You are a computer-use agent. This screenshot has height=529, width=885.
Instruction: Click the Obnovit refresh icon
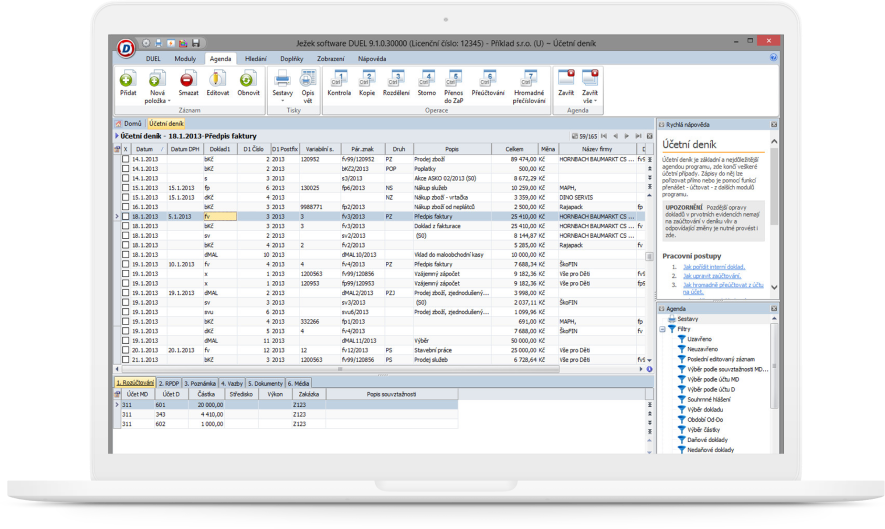[248, 80]
